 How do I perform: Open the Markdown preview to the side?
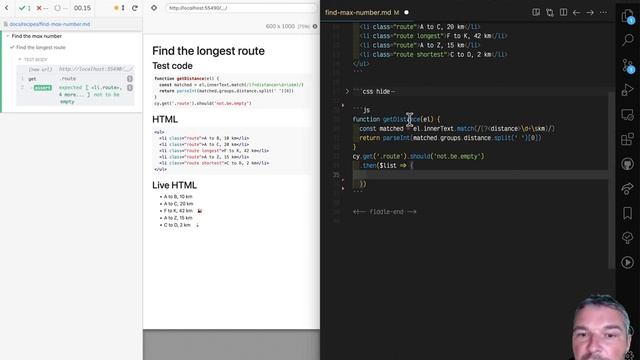point(536,13)
